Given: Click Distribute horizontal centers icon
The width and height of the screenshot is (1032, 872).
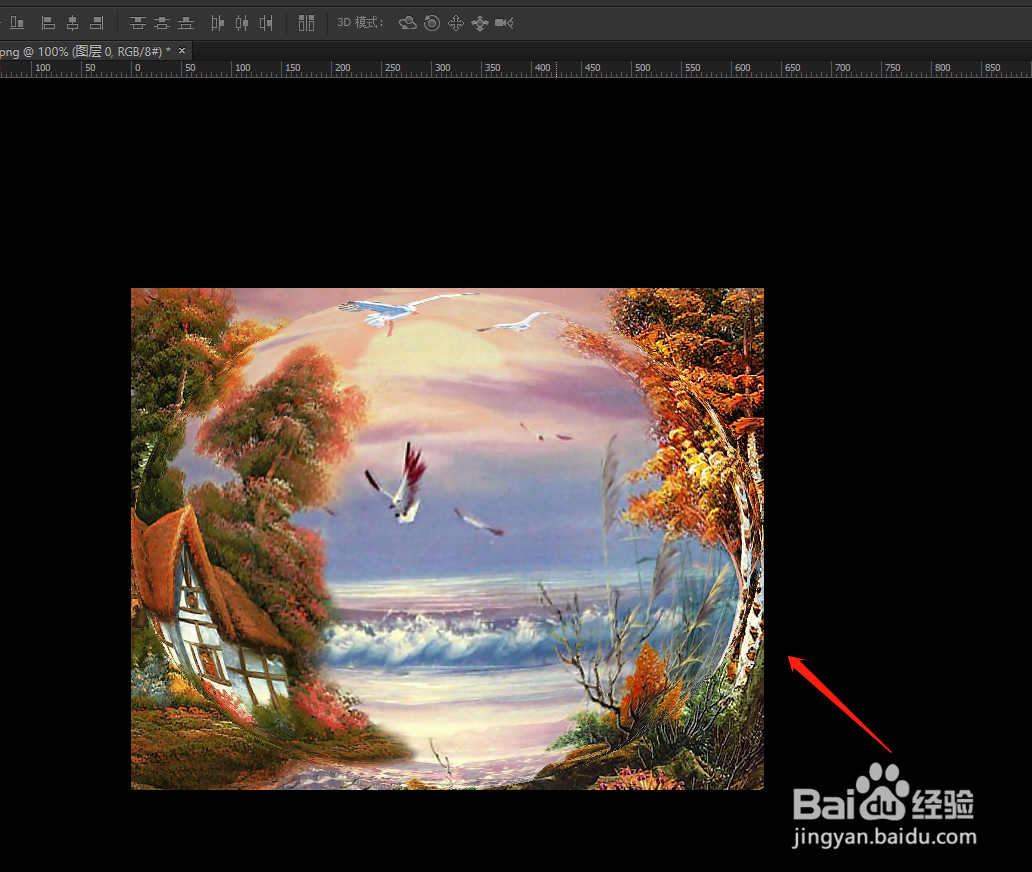Looking at the screenshot, I should [x=242, y=23].
